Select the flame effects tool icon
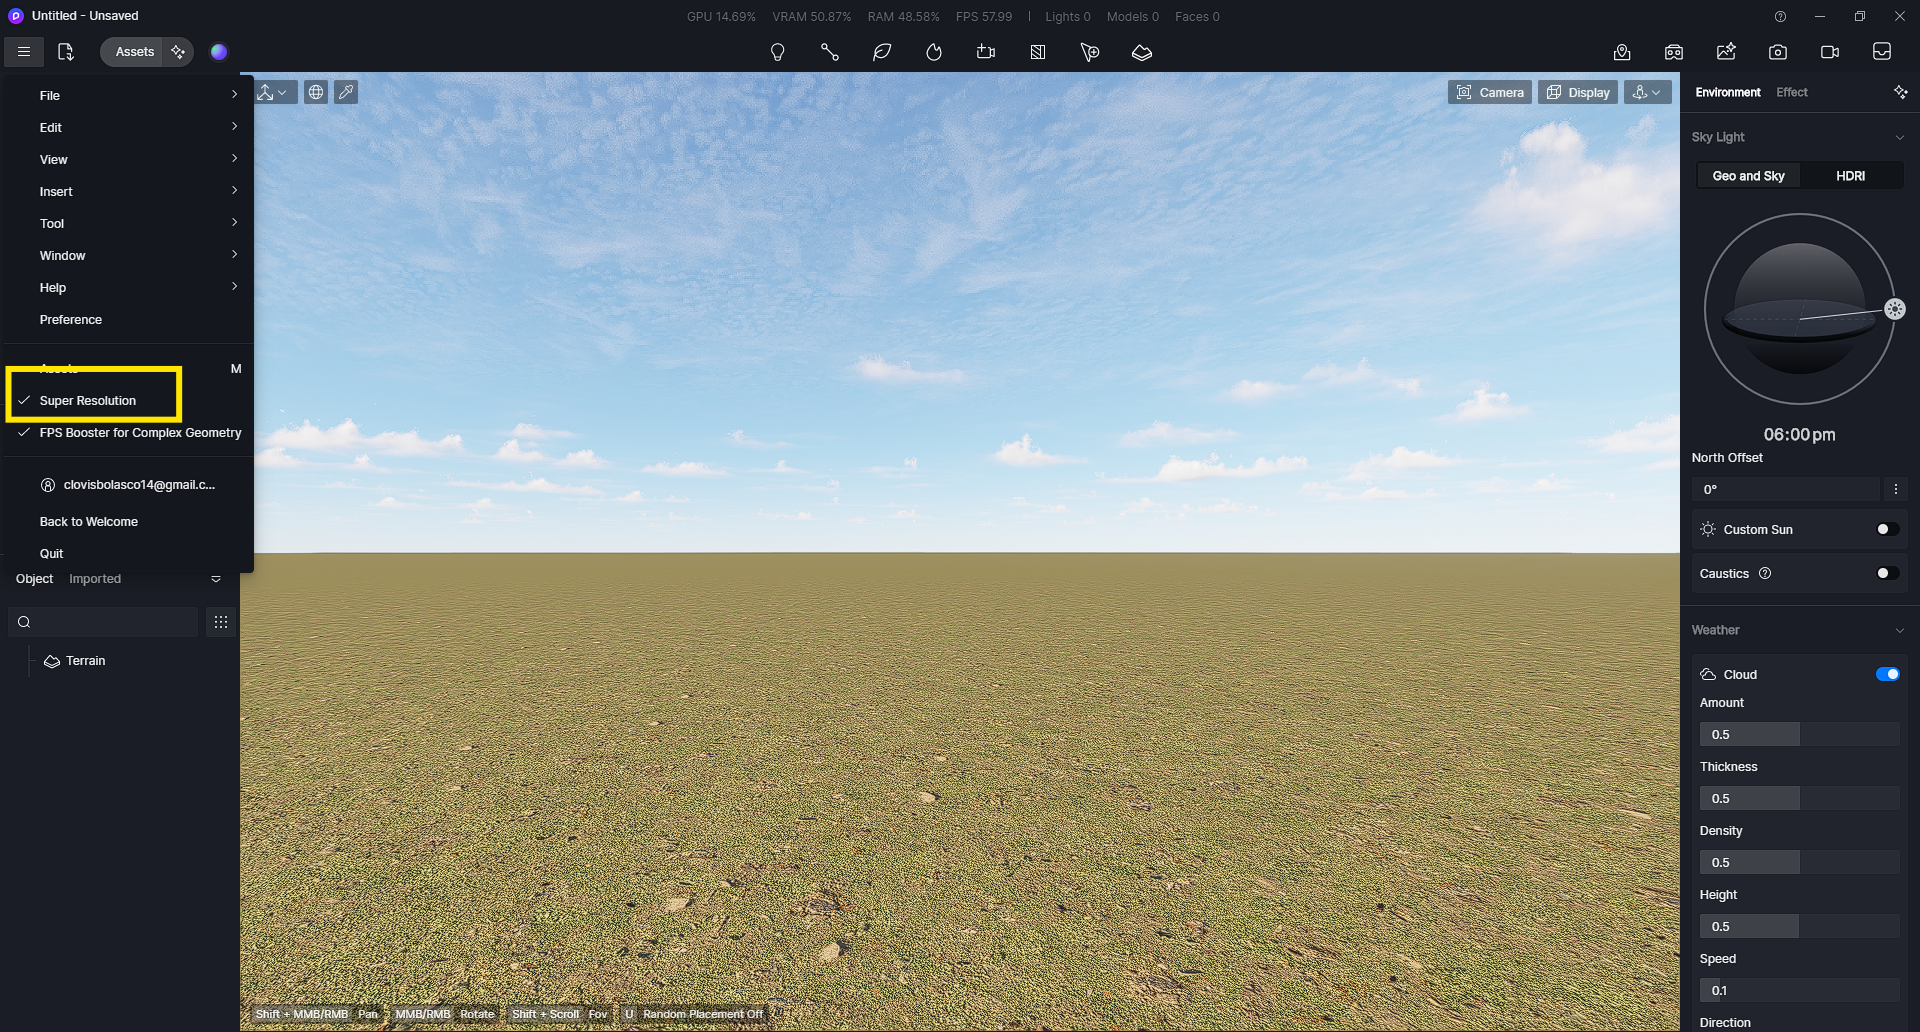The width and height of the screenshot is (1920, 1032). pos(933,52)
